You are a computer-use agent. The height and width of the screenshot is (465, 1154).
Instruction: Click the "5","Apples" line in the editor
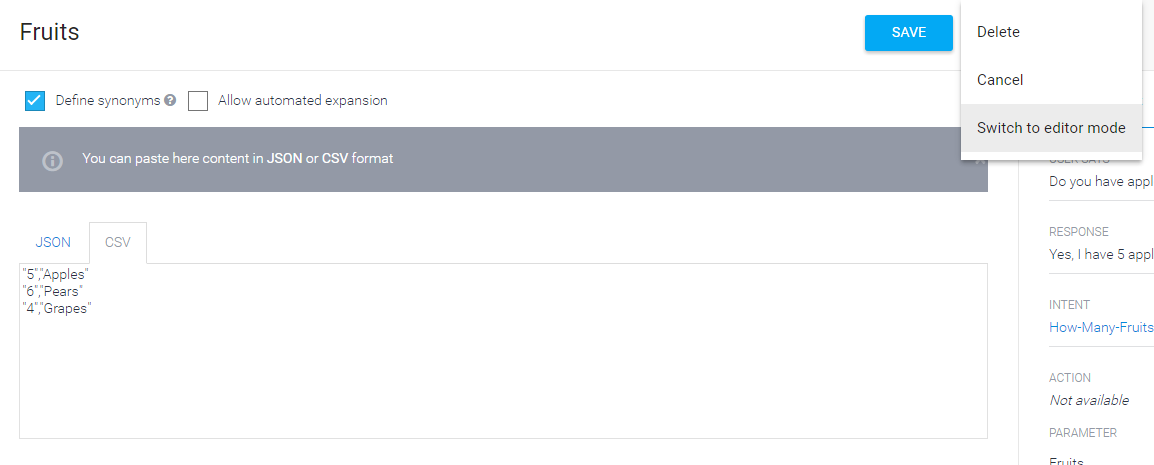tap(56, 273)
